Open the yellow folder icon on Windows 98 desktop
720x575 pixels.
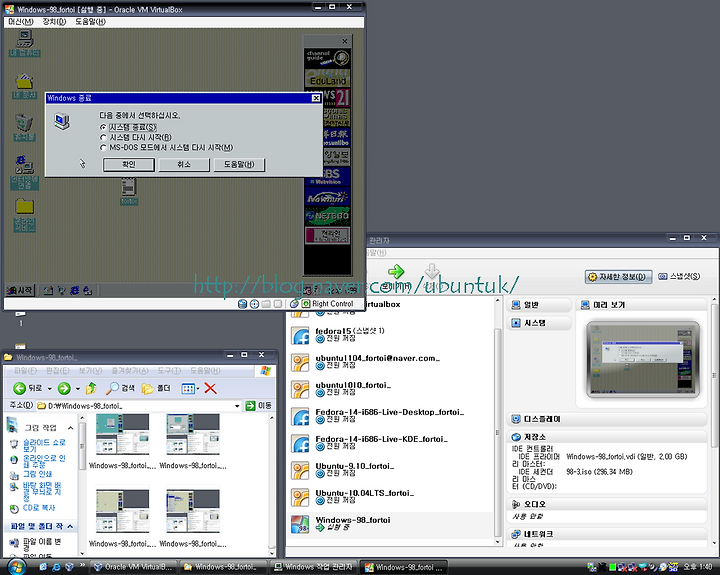coord(24,215)
